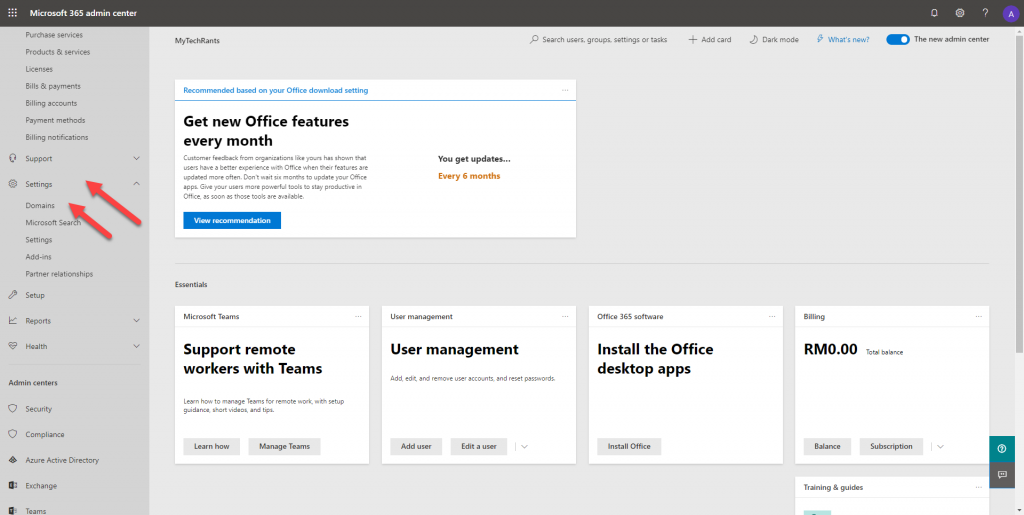Click the Learn how button
The image size is (1024, 515).
click(212, 446)
